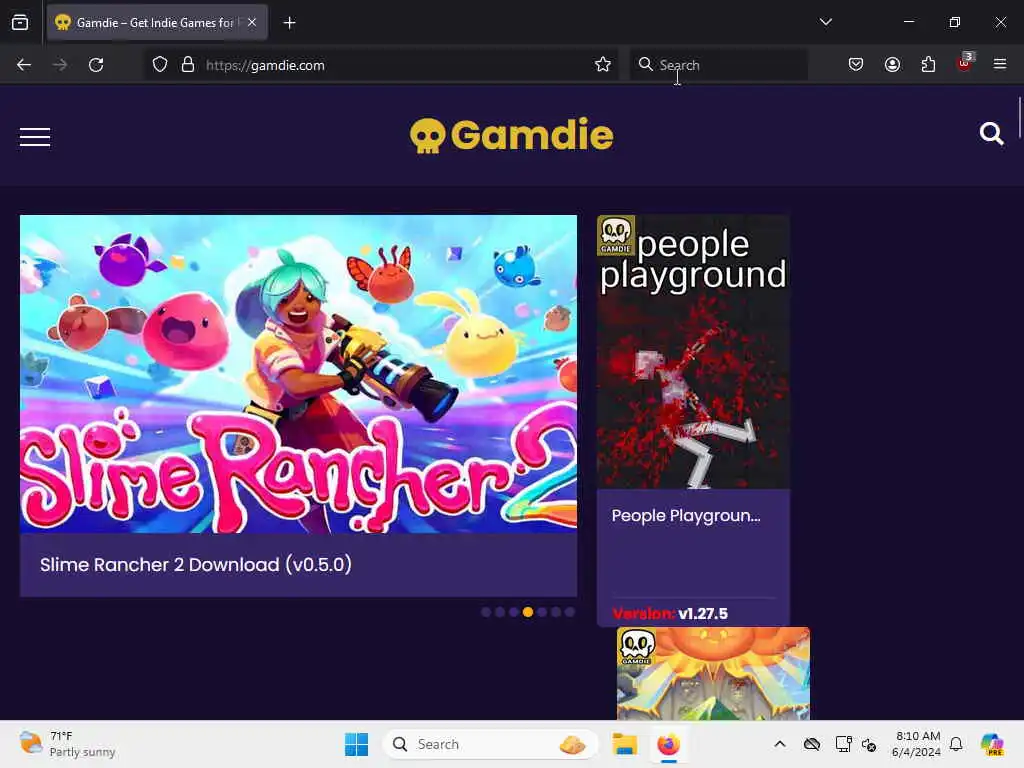The width and height of the screenshot is (1024, 768).
Task: Bookmark this page with the star icon
Action: coord(603,65)
